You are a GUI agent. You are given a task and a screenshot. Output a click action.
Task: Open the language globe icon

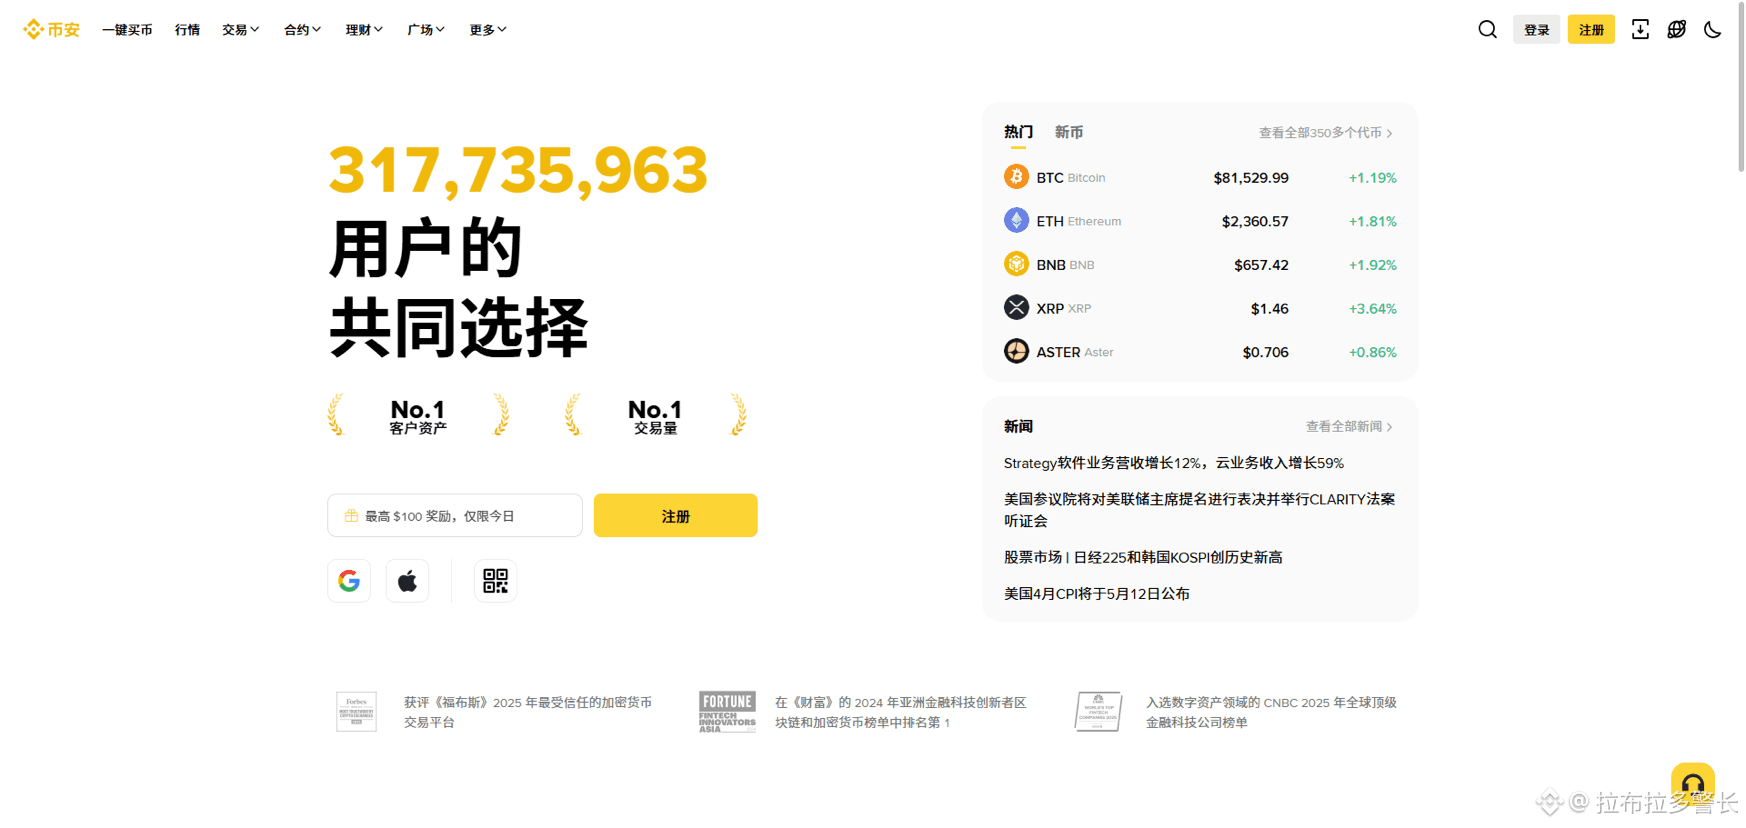tap(1677, 30)
